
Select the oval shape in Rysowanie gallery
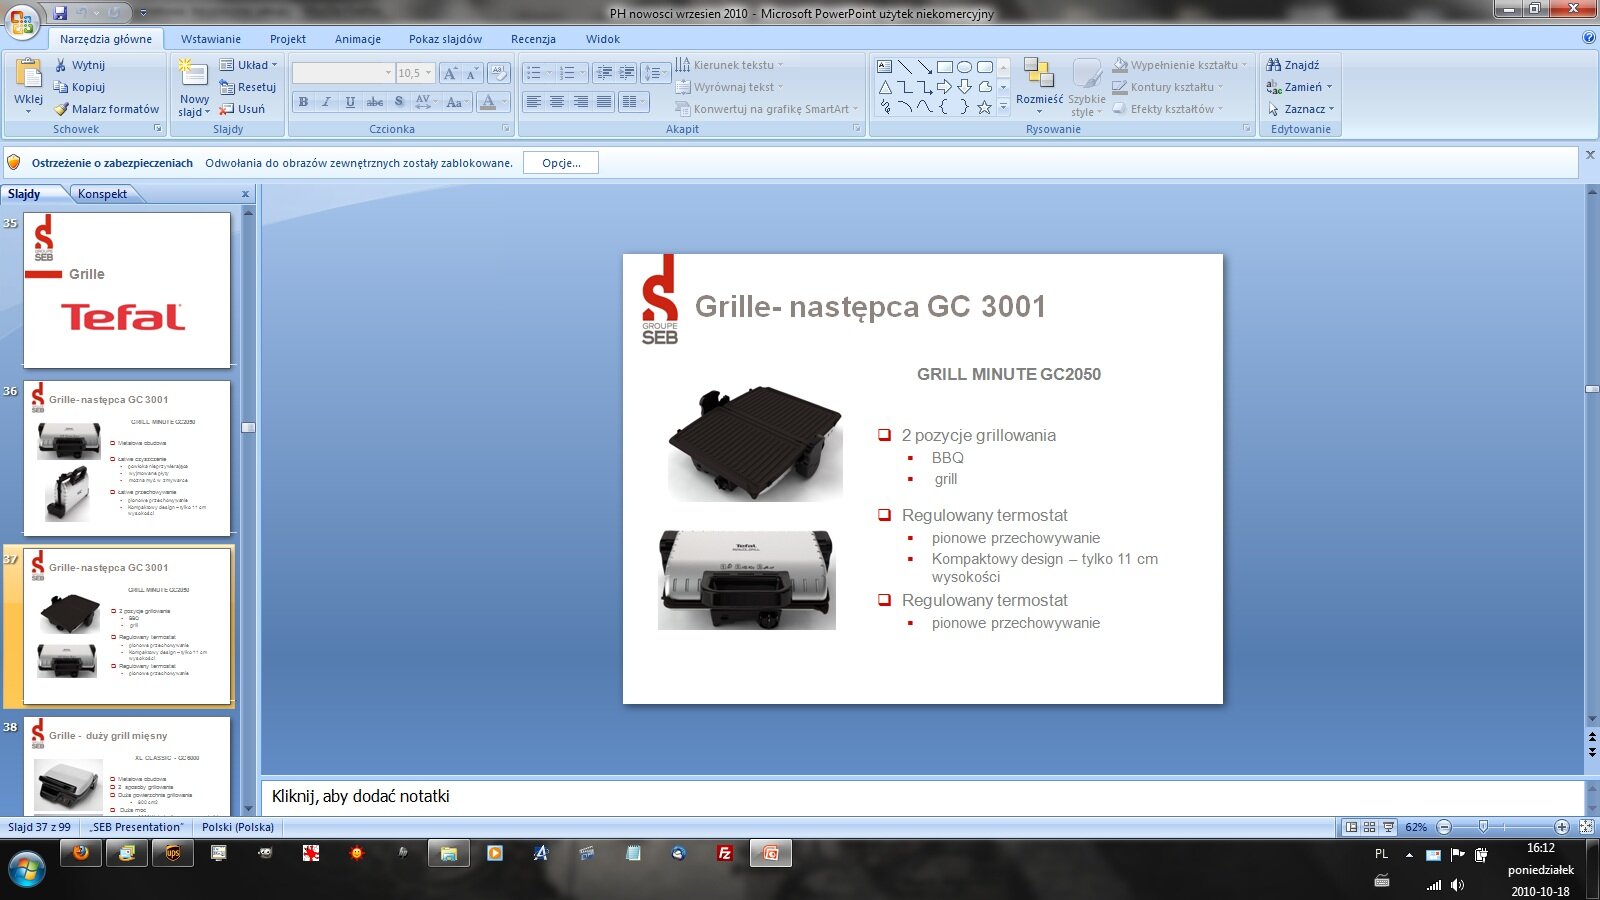click(964, 67)
